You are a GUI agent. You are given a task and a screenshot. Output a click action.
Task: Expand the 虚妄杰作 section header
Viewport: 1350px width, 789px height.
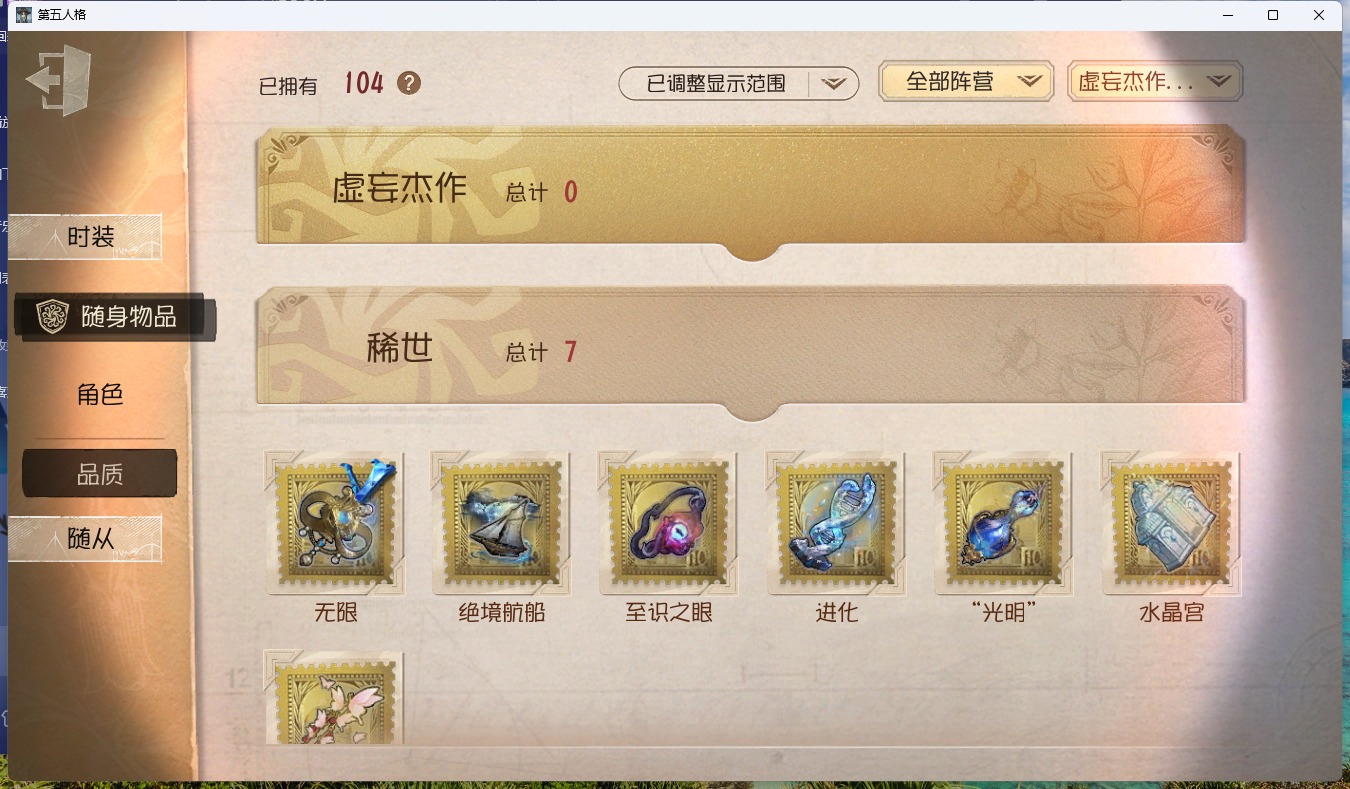[x=751, y=188]
